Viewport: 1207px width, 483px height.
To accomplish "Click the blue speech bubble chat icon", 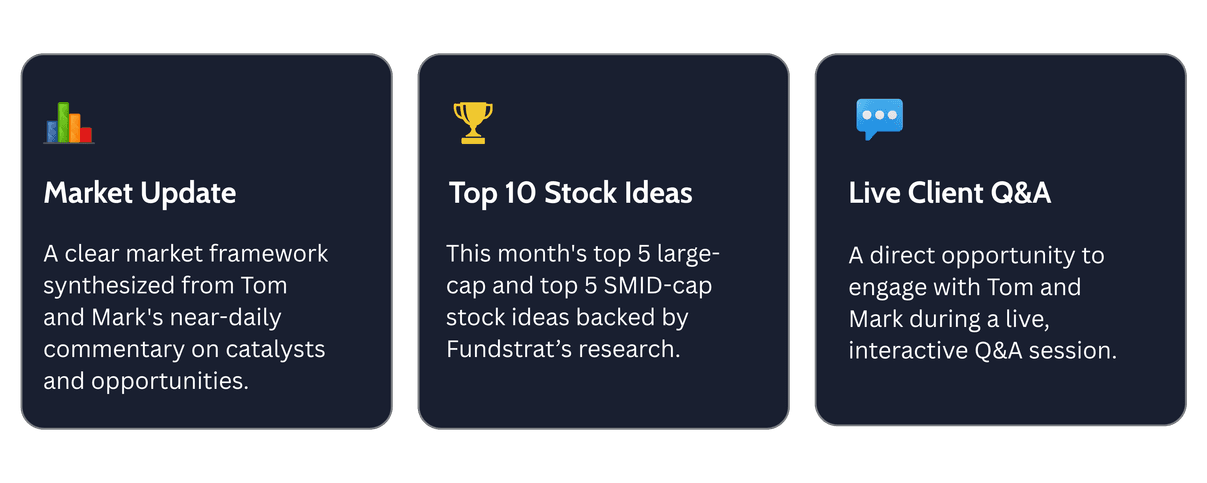I will coord(880,119).
